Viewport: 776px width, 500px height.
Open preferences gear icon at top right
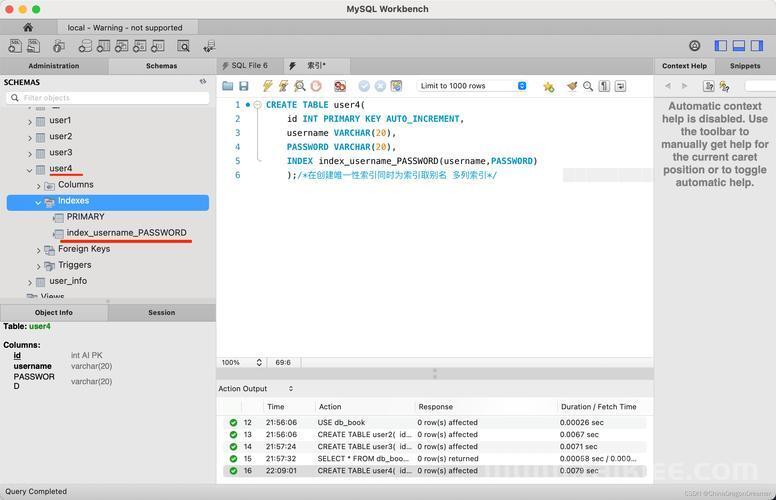click(x=694, y=46)
